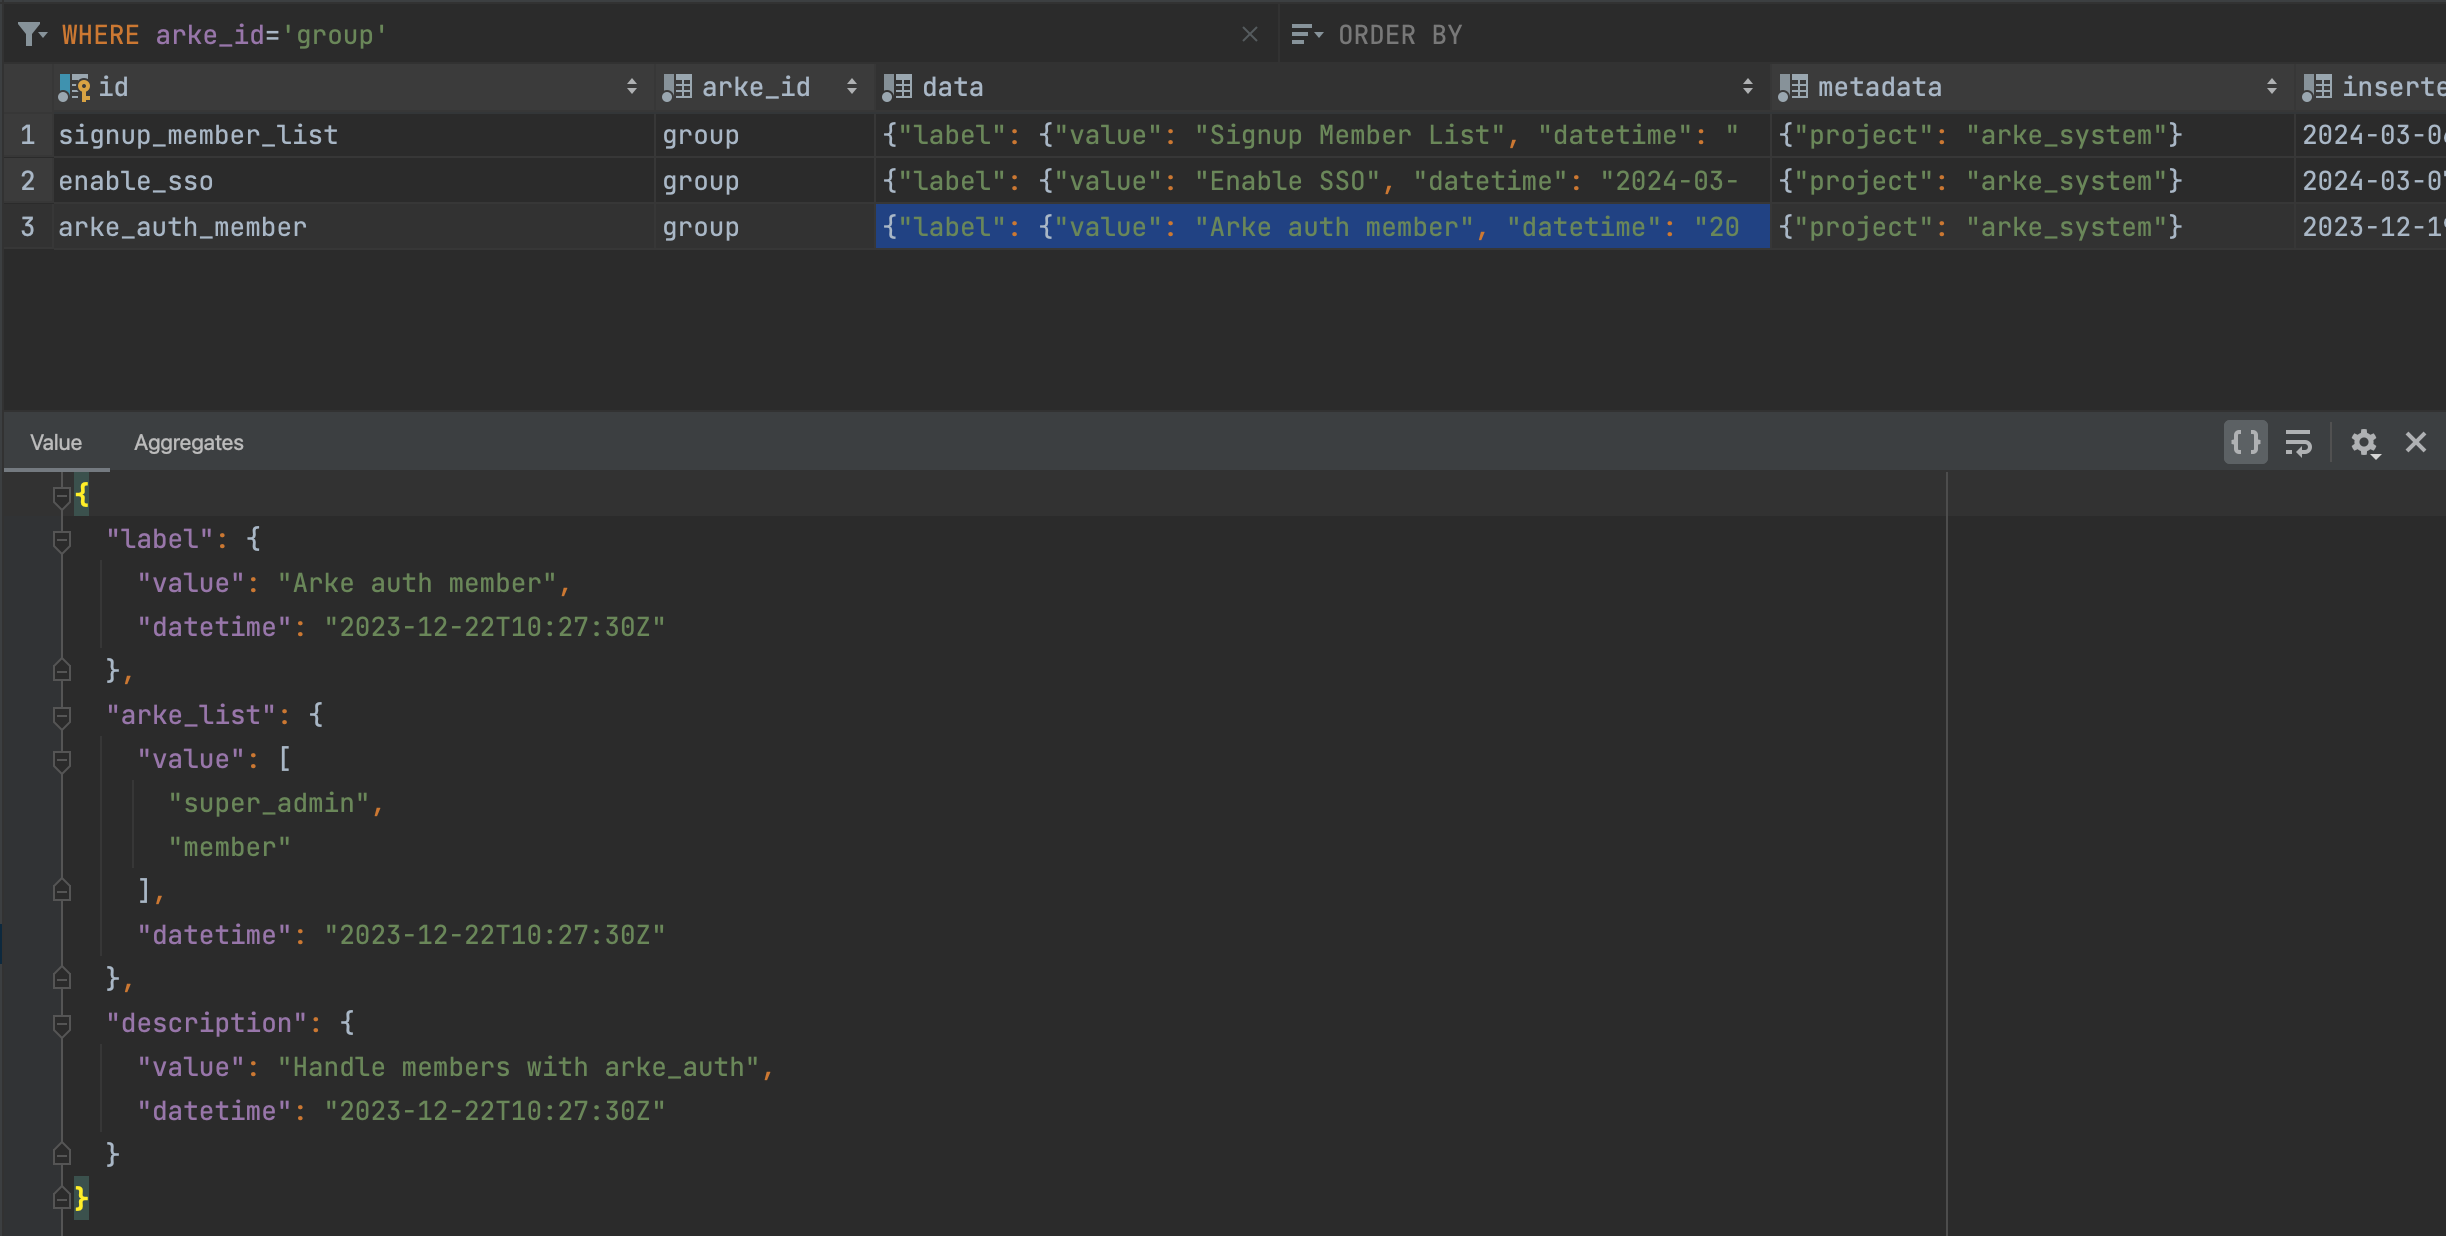Click the metadata column table icon

pyautogui.click(x=1793, y=87)
